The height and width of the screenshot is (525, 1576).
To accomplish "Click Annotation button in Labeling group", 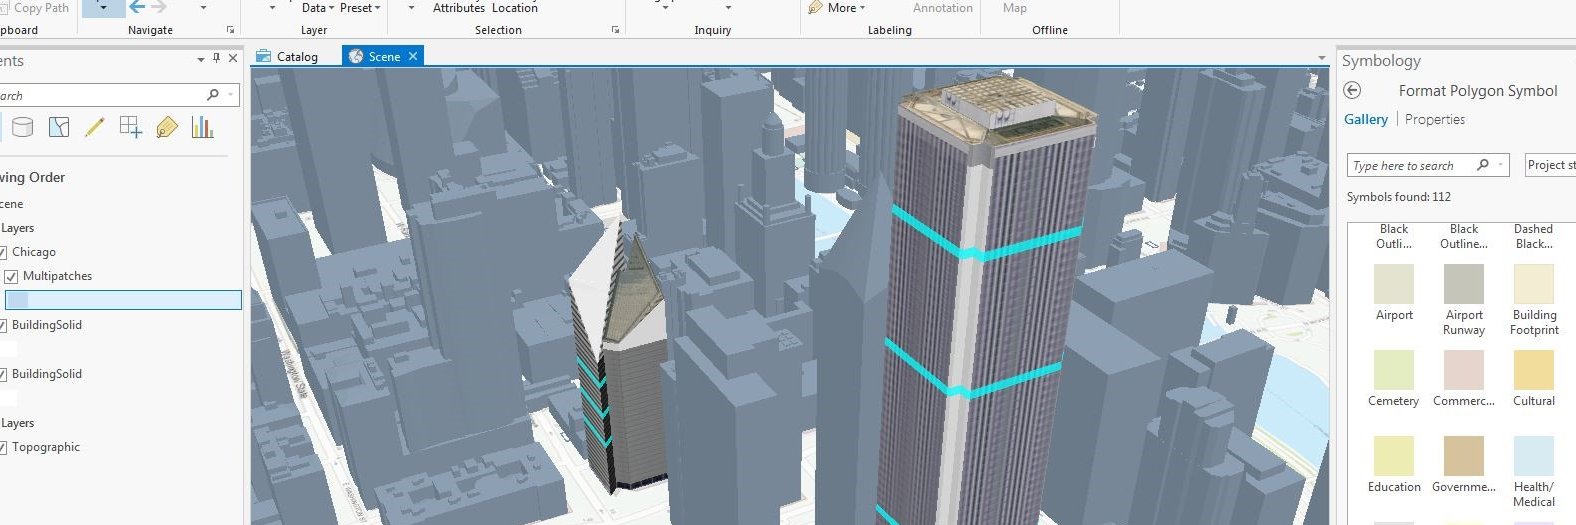I will [943, 7].
